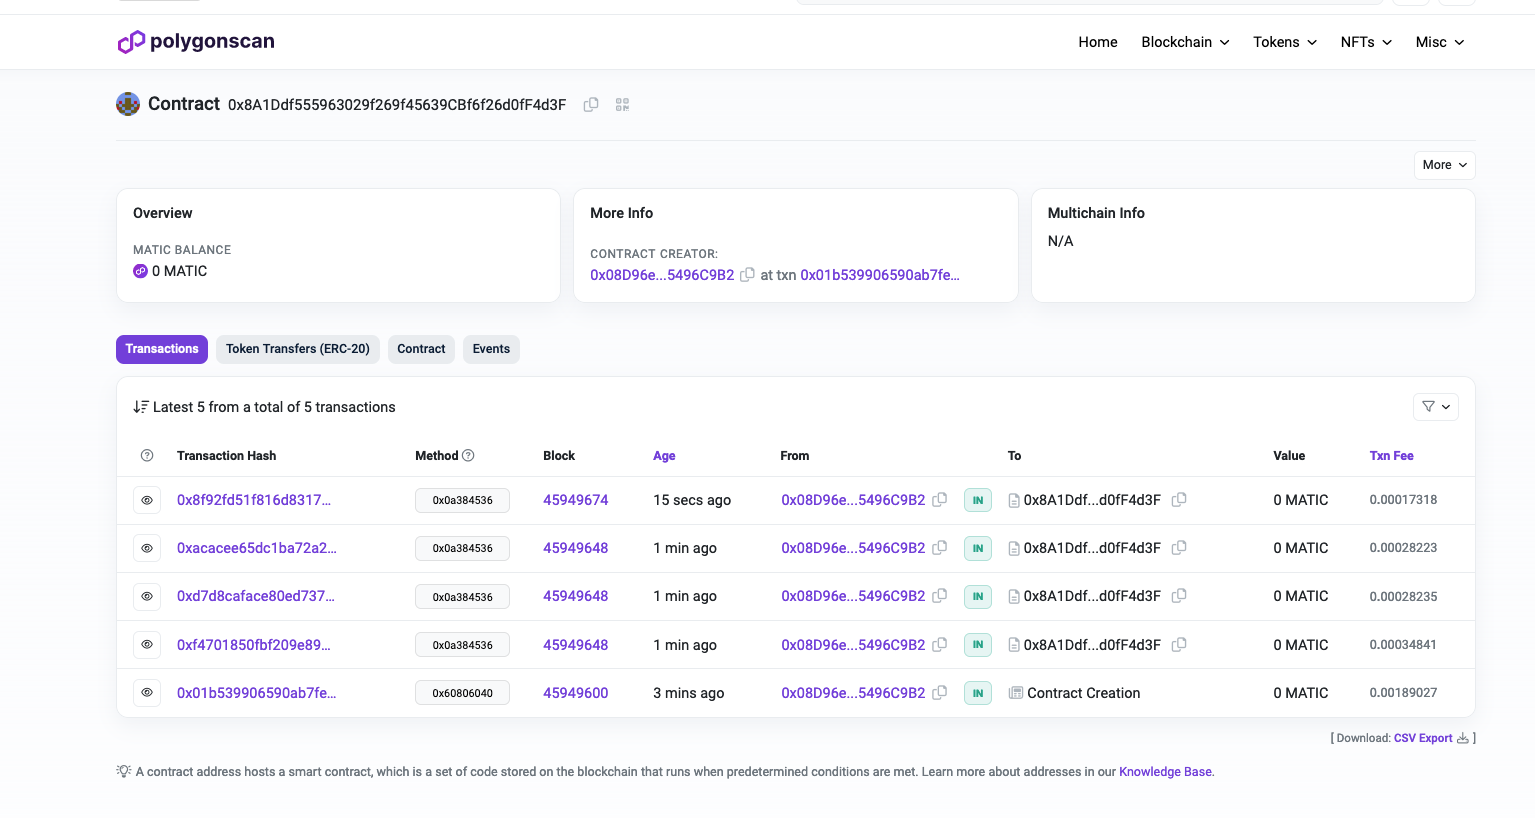
Task: Click the contract identicon avatar
Action: (x=128, y=104)
